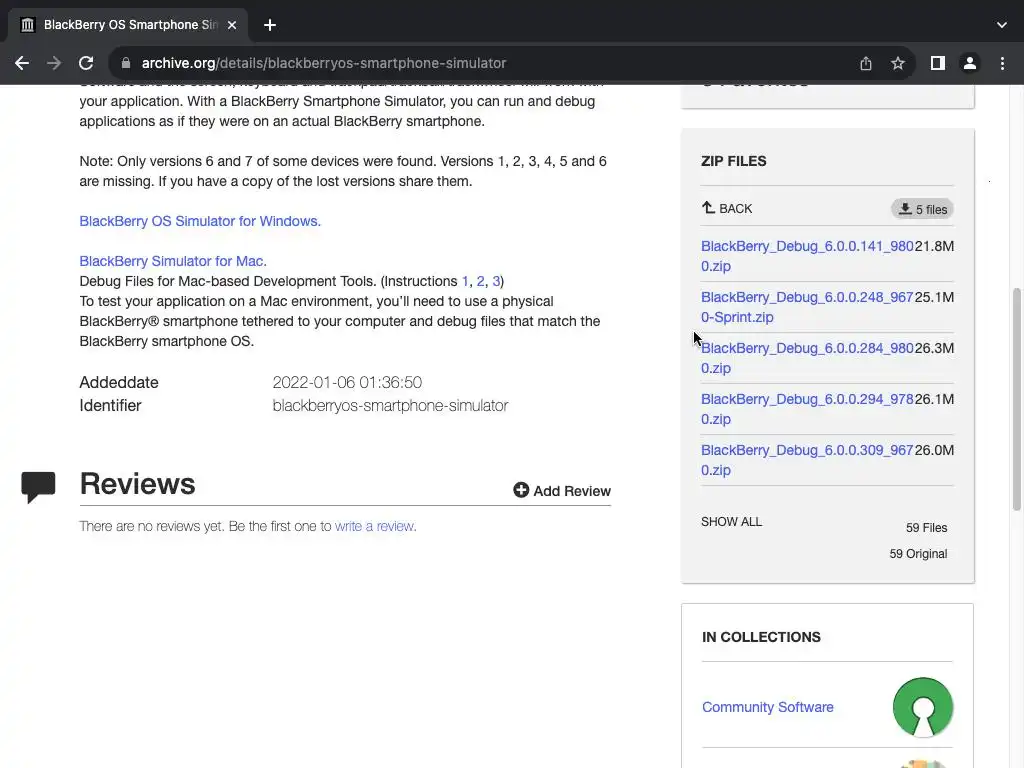Click the Reviews heading

click(x=137, y=484)
